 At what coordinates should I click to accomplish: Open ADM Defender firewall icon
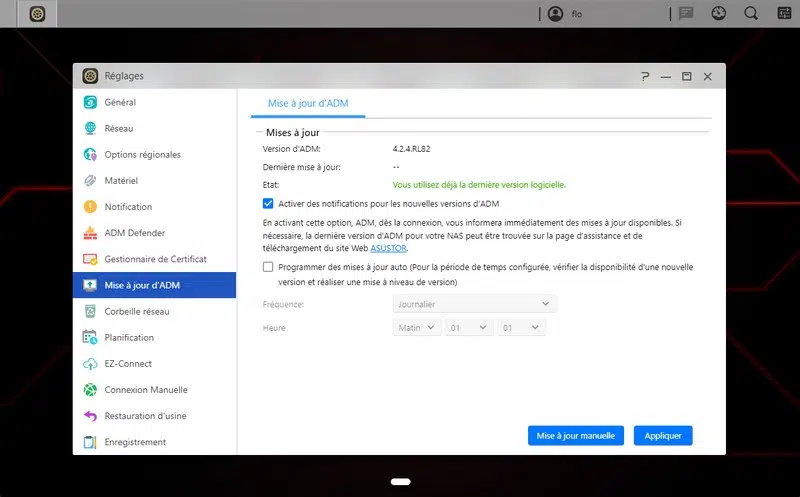[90, 233]
